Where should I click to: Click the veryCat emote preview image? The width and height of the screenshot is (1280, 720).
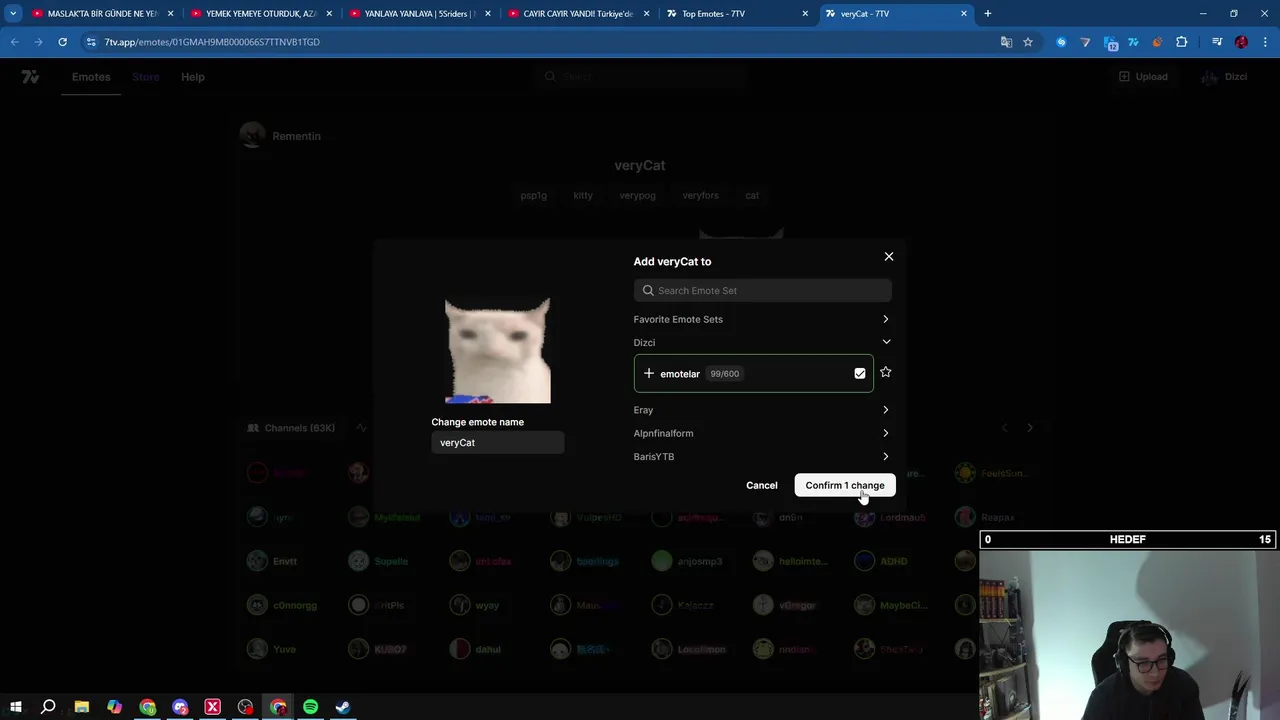(497, 350)
